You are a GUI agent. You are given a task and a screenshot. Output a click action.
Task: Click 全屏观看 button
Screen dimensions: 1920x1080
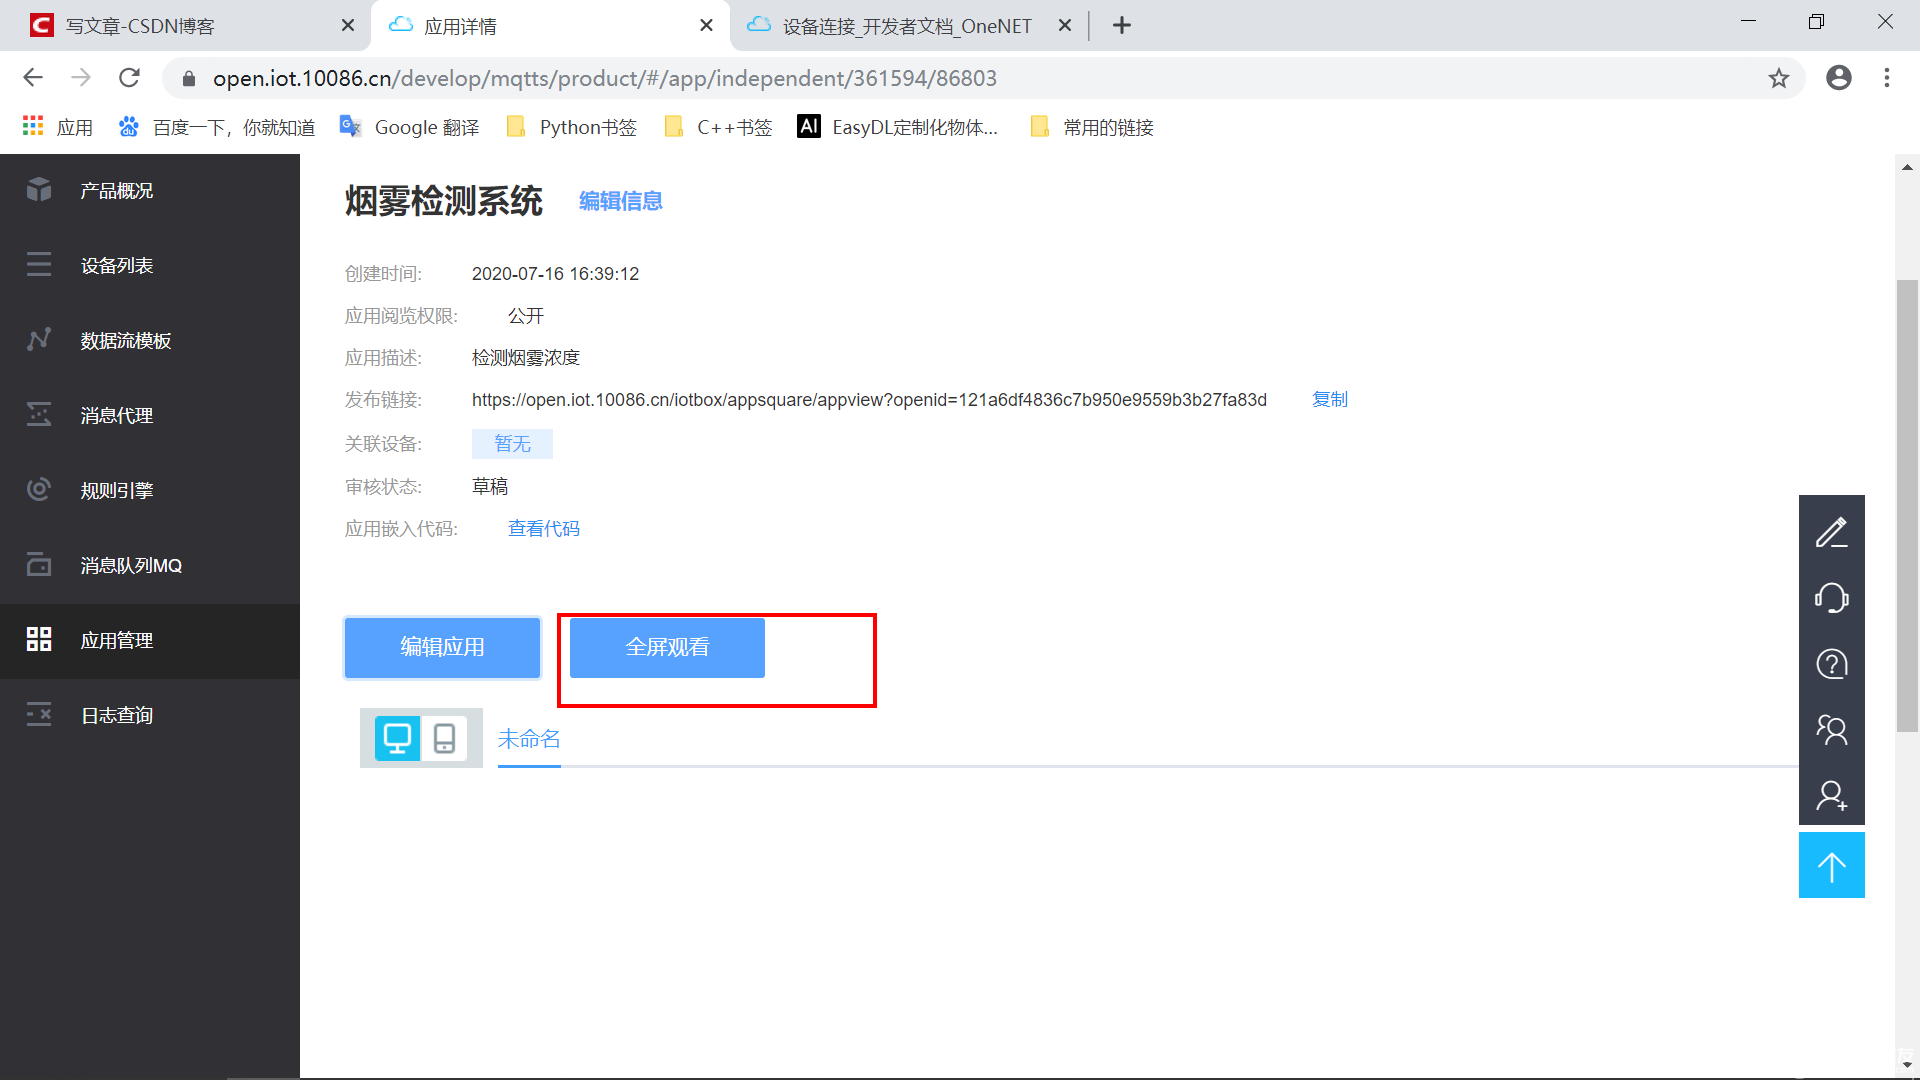667,648
